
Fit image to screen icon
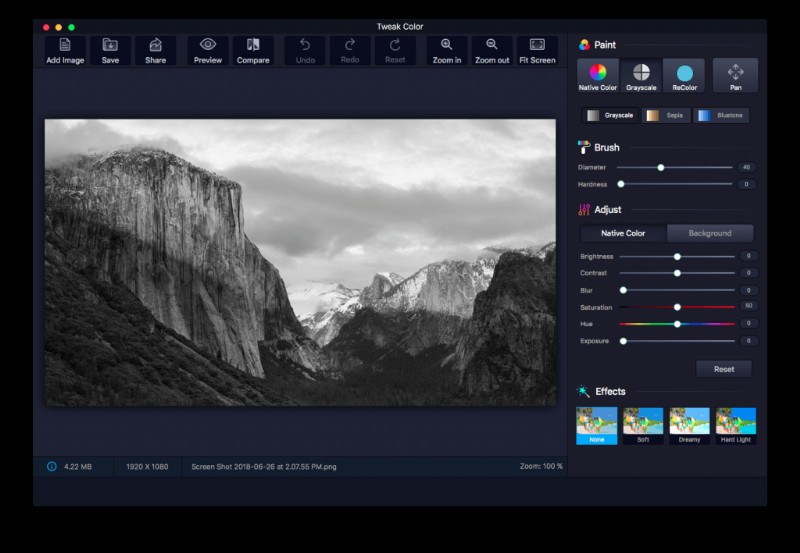coord(537,51)
